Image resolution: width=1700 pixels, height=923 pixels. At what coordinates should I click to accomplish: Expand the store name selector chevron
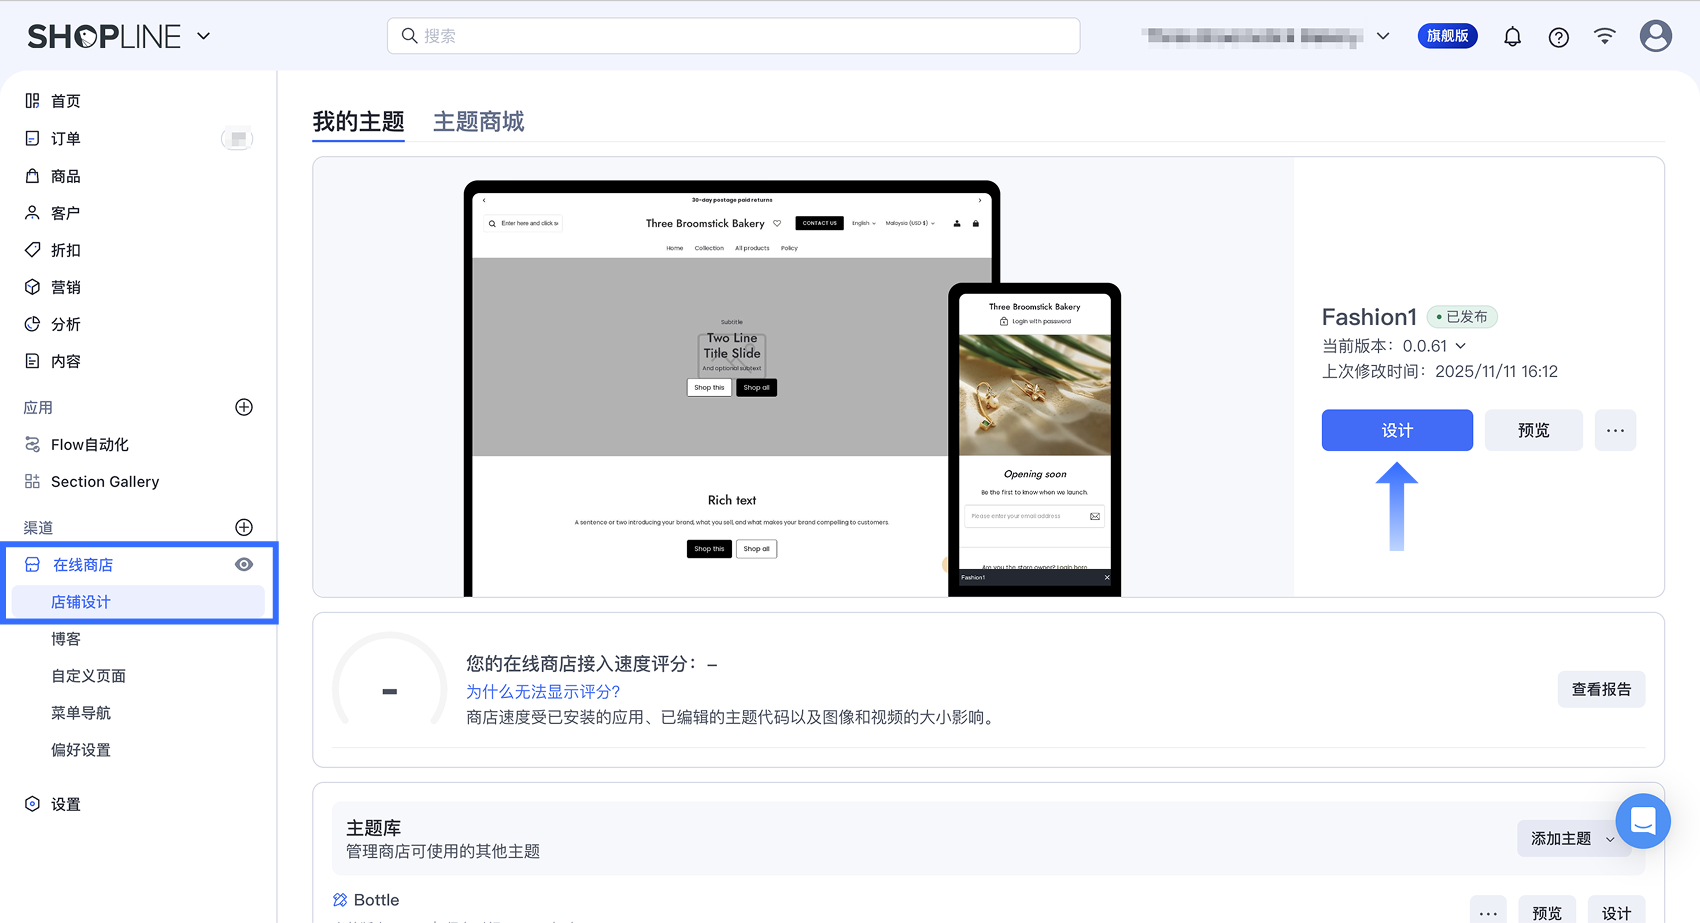(x=1383, y=36)
